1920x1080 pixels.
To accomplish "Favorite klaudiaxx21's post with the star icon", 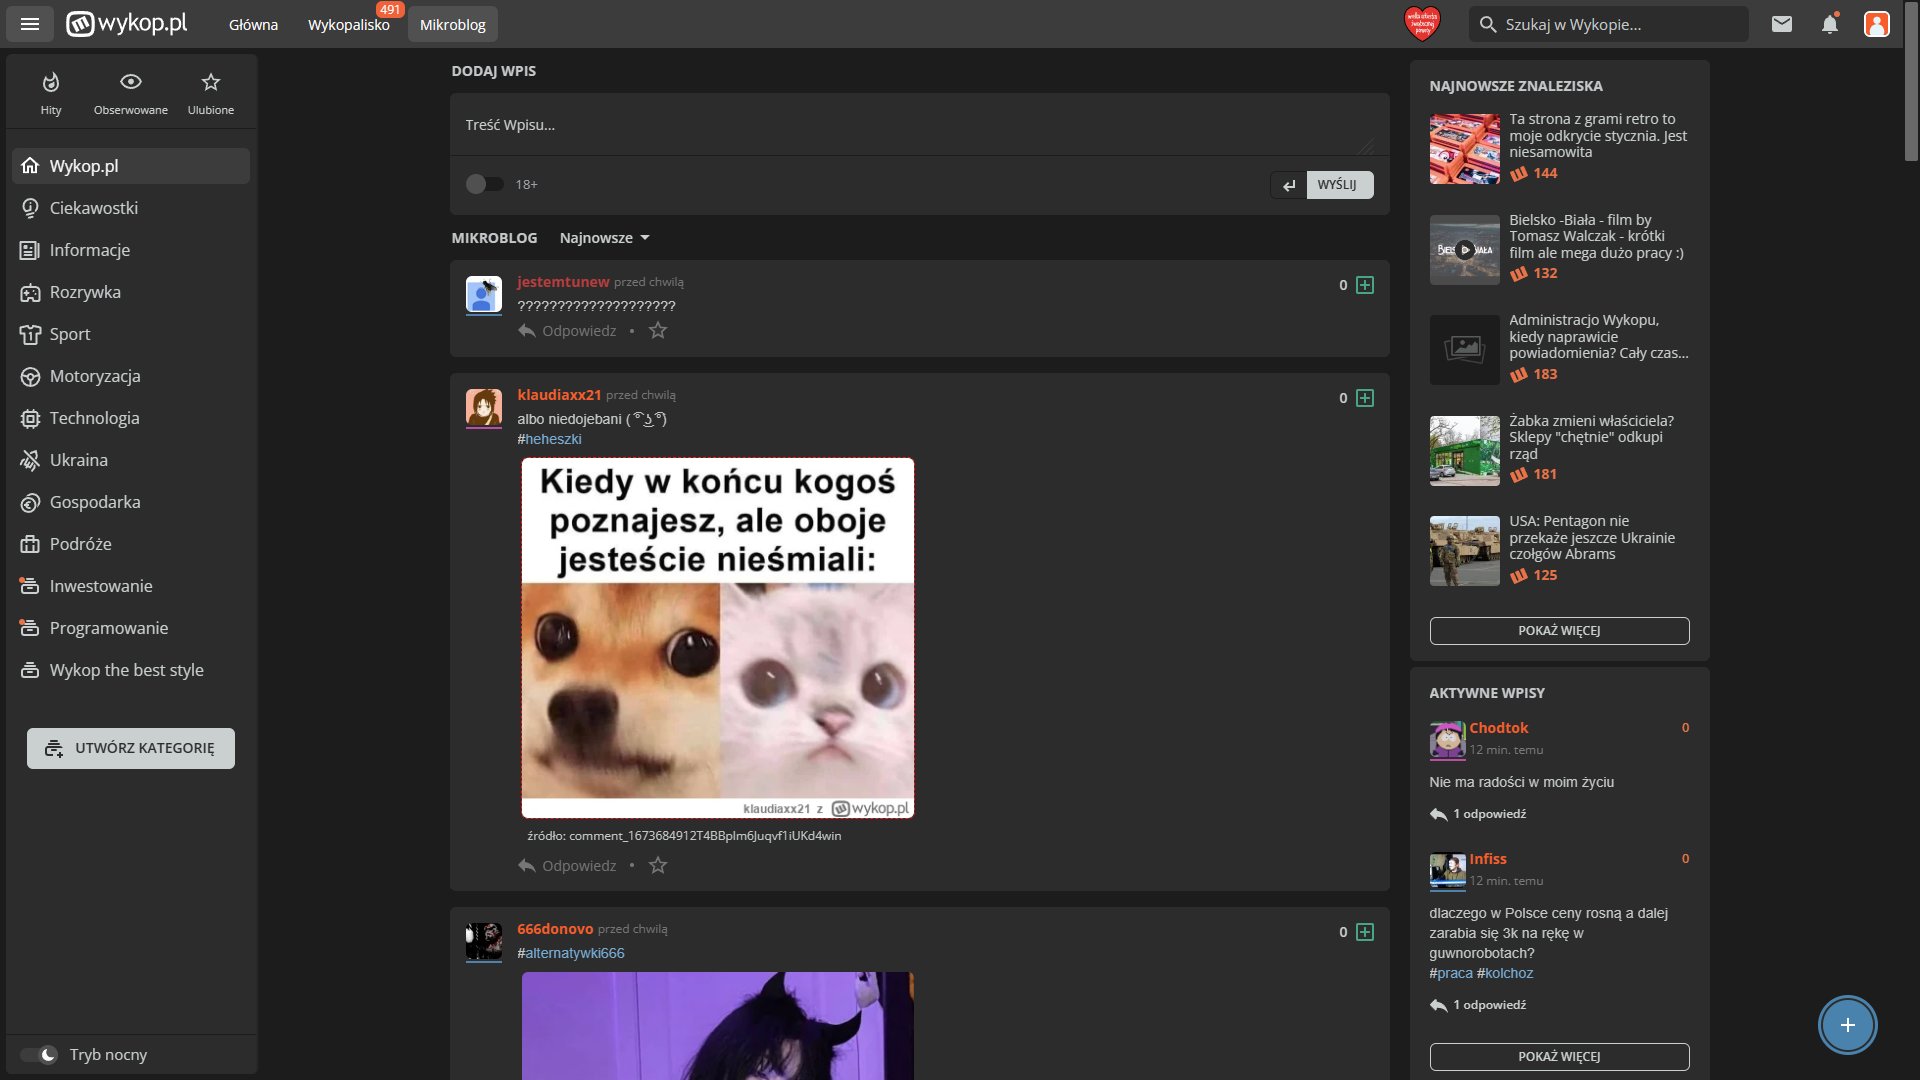I will point(658,866).
